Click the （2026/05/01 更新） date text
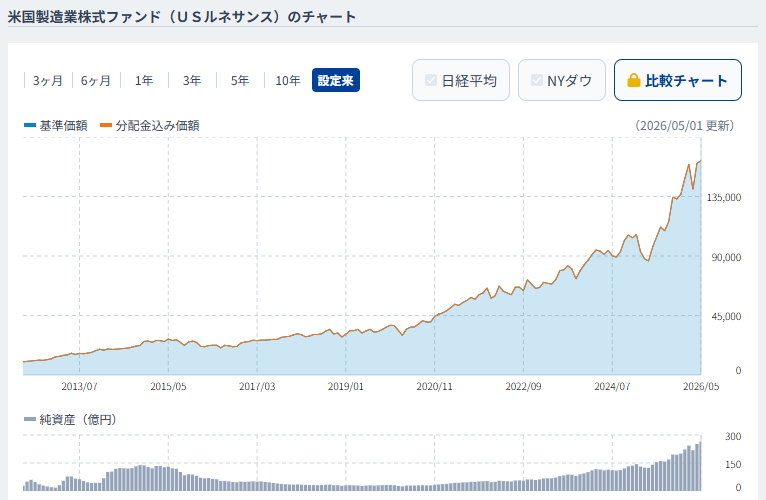The height and width of the screenshot is (500, 766). (684, 126)
